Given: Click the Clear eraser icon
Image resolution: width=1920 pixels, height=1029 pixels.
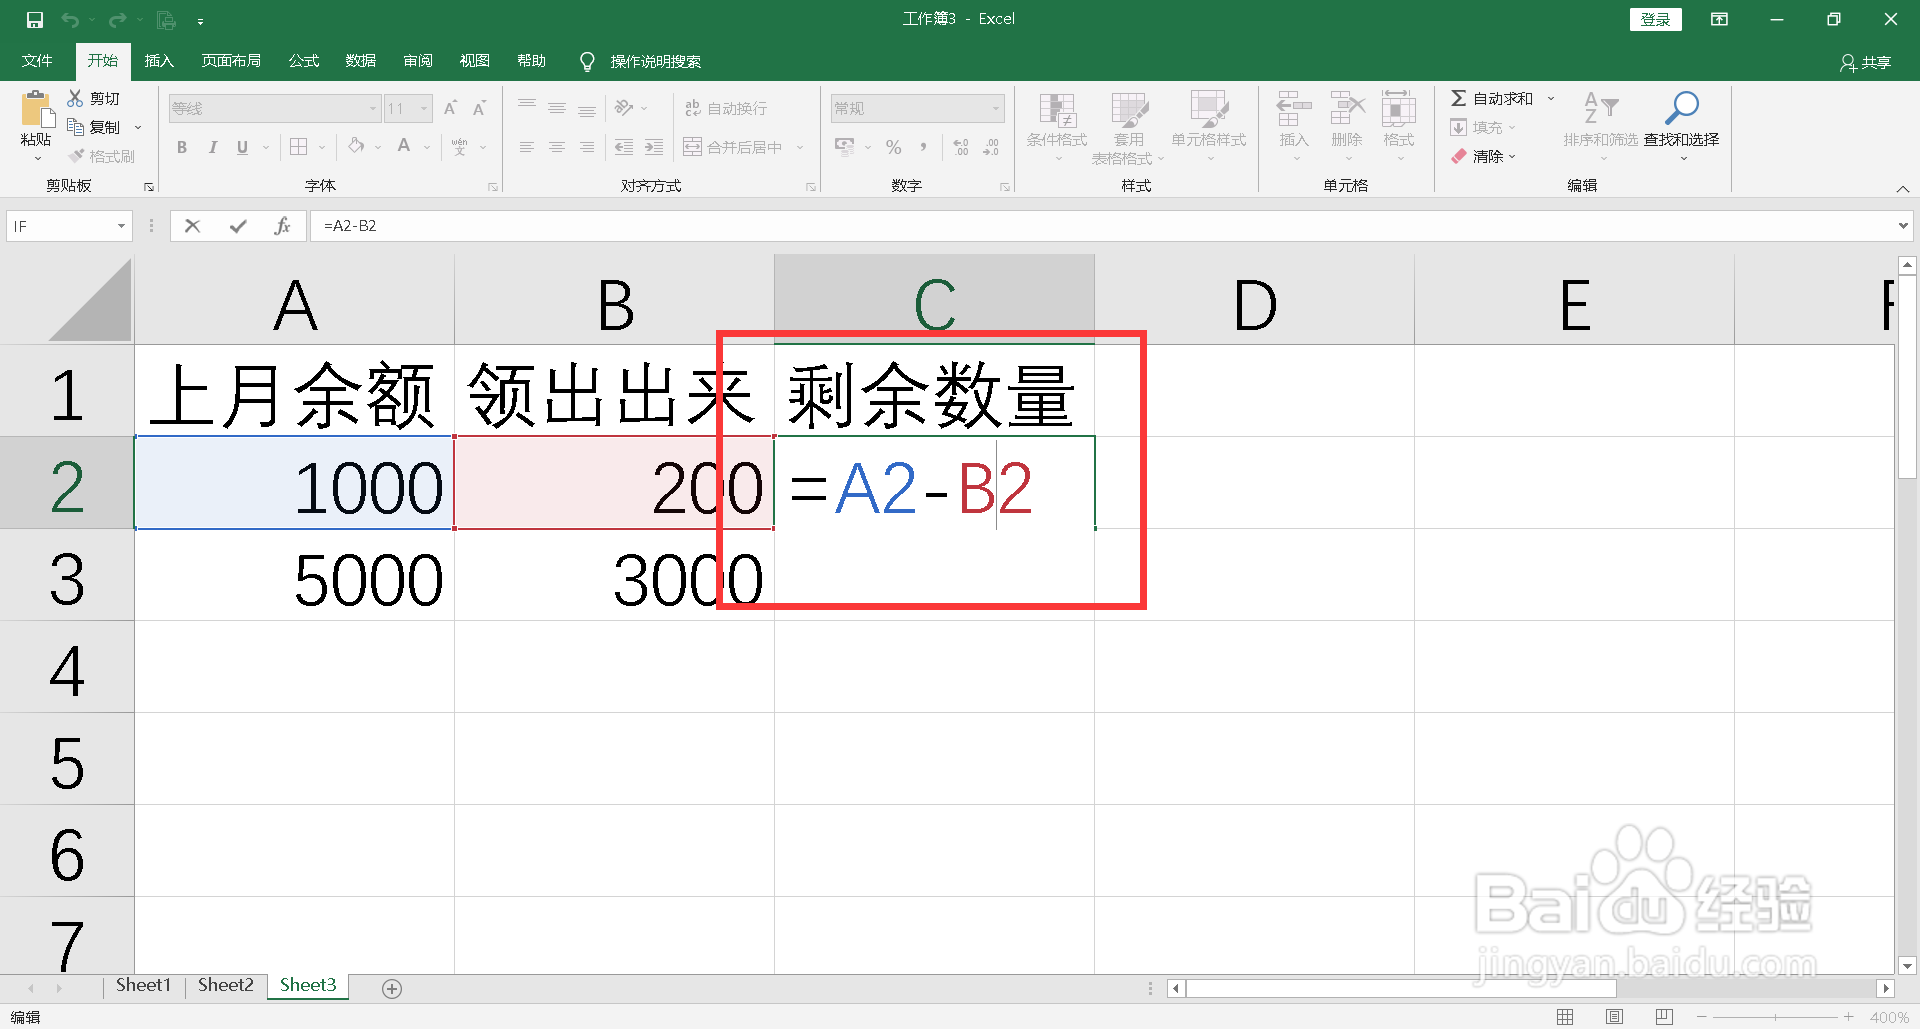Looking at the screenshot, I should 1459,156.
